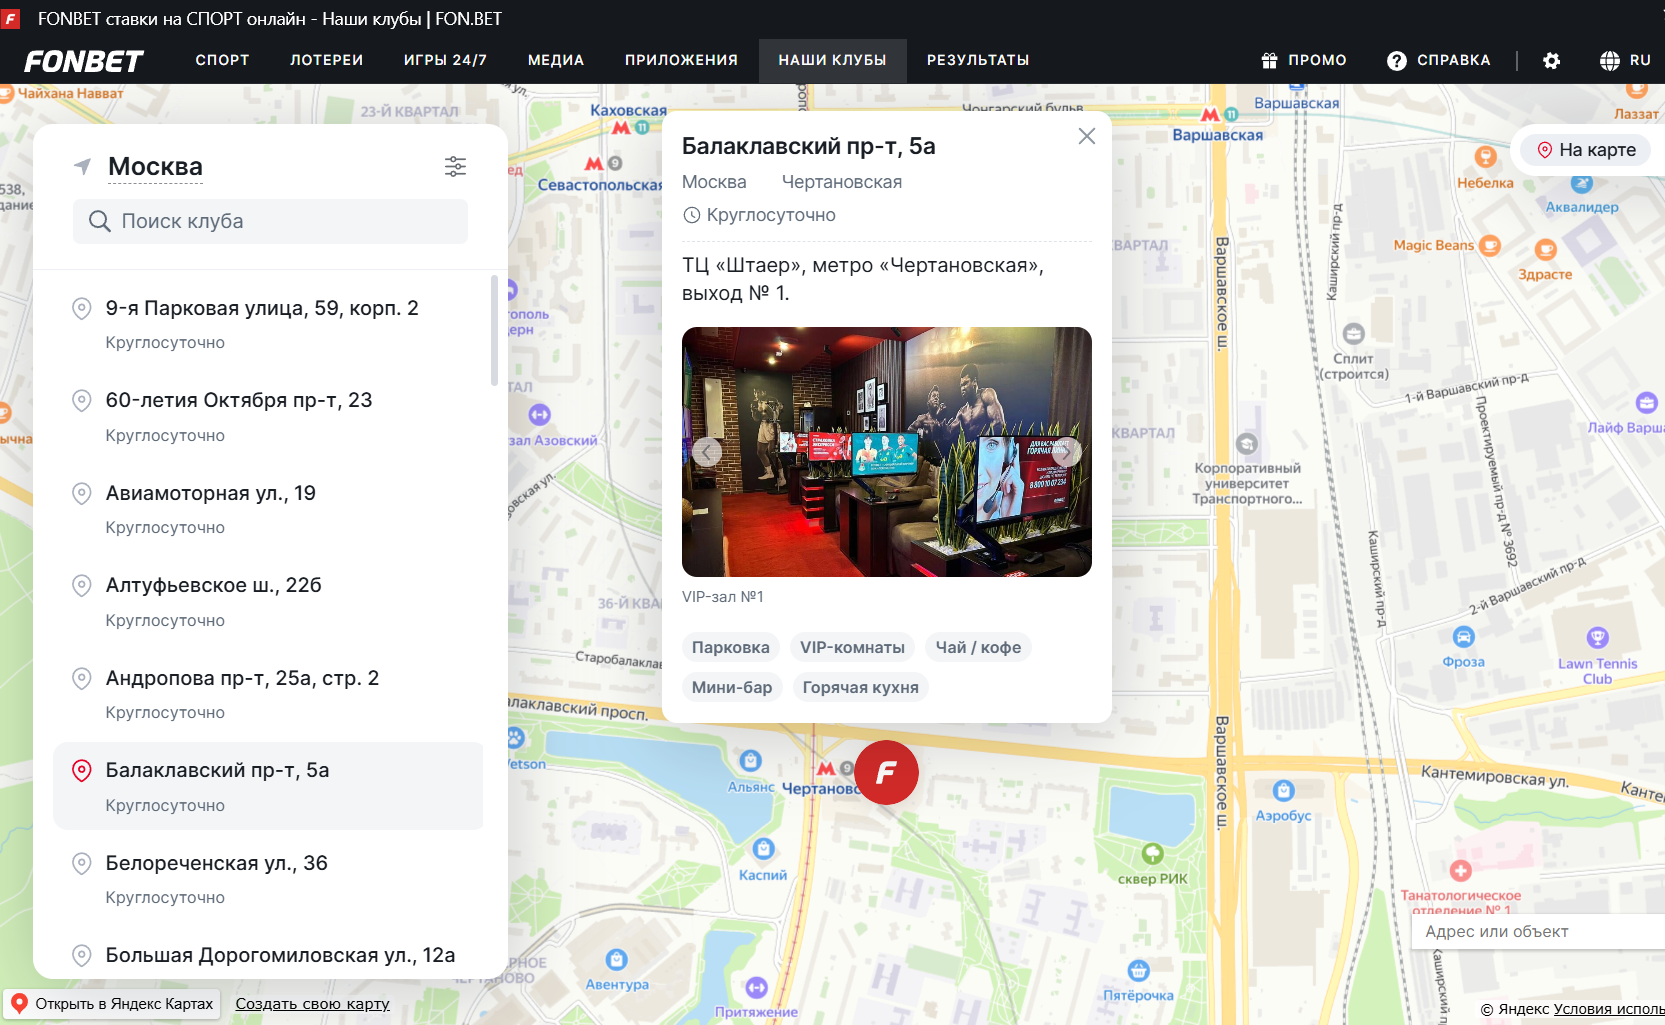The image size is (1665, 1025).
Task: Click the Здрасте cafe pin on map
Action: coord(1546,250)
